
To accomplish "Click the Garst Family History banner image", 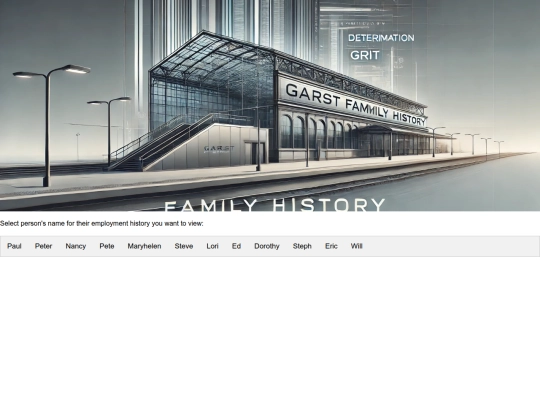I will tap(270, 105).
